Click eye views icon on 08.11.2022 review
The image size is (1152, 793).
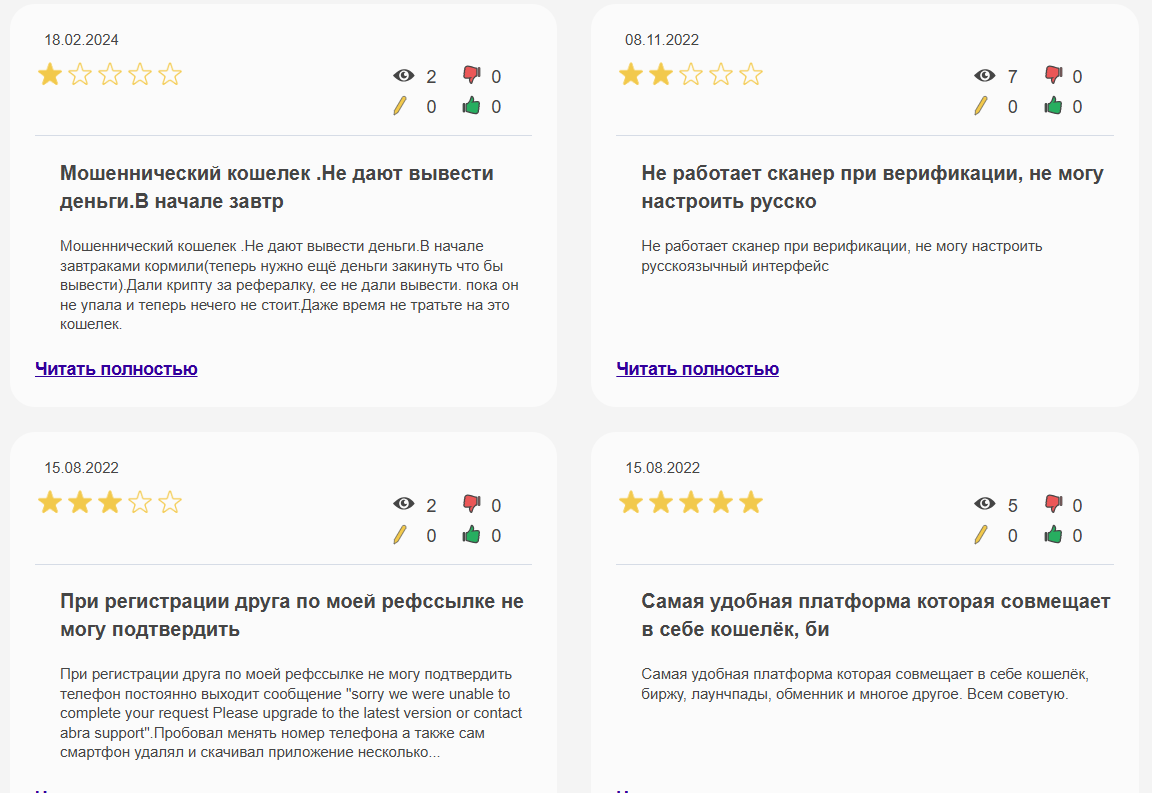(x=985, y=76)
